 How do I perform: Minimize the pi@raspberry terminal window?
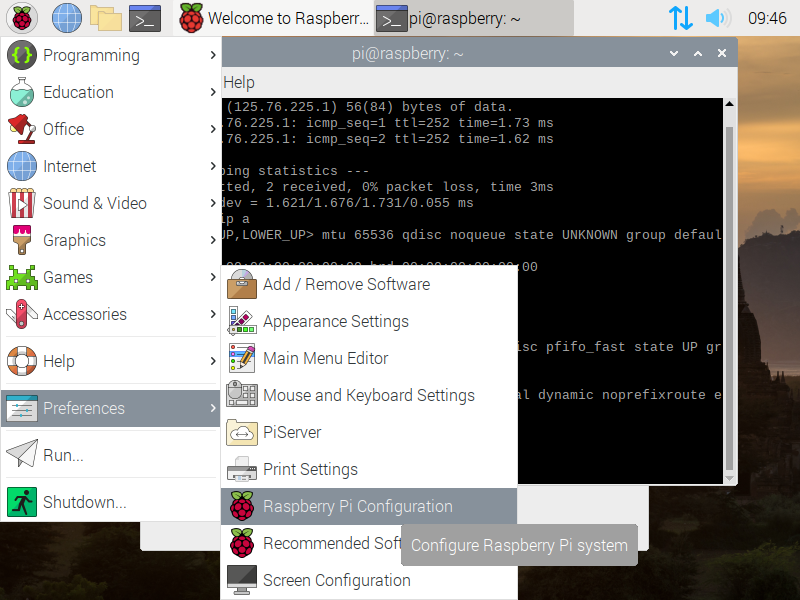click(x=674, y=53)
